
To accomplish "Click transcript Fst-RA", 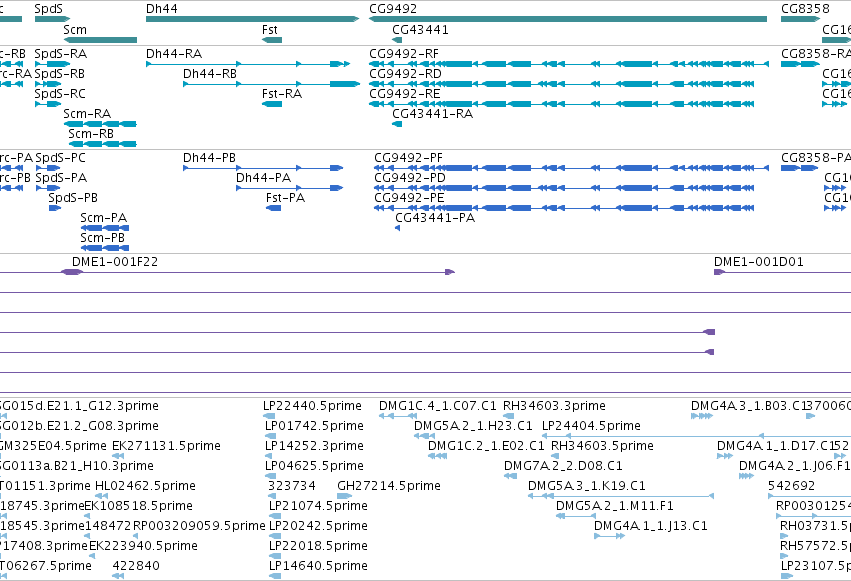I will pos(272,104).
